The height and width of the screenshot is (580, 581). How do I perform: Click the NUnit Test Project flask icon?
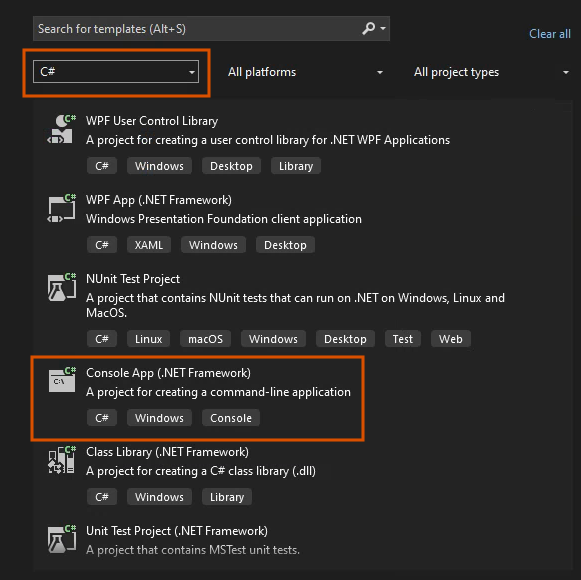point(62,287)
